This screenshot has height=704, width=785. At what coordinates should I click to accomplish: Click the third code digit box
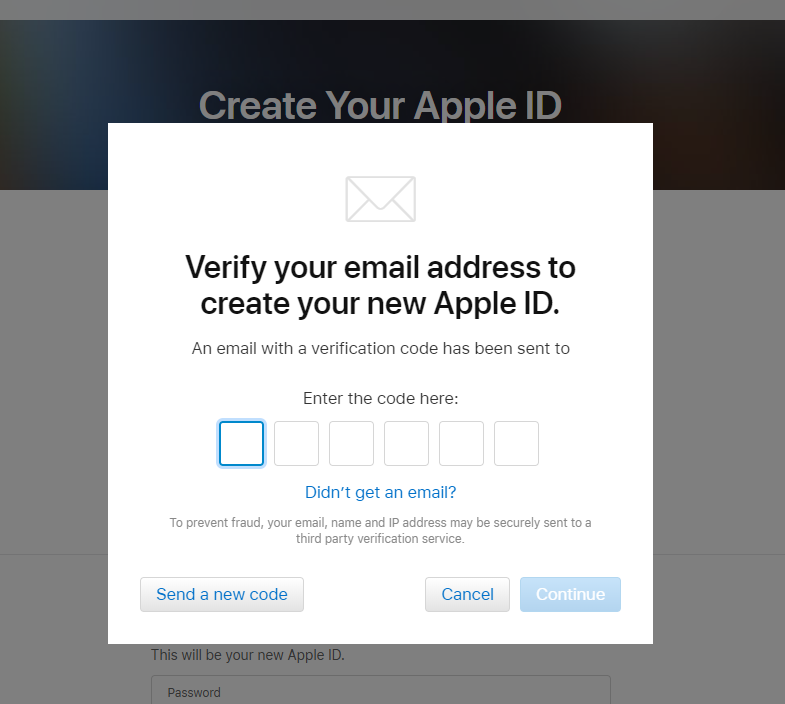pyautogui.click(x=351, y=444)
